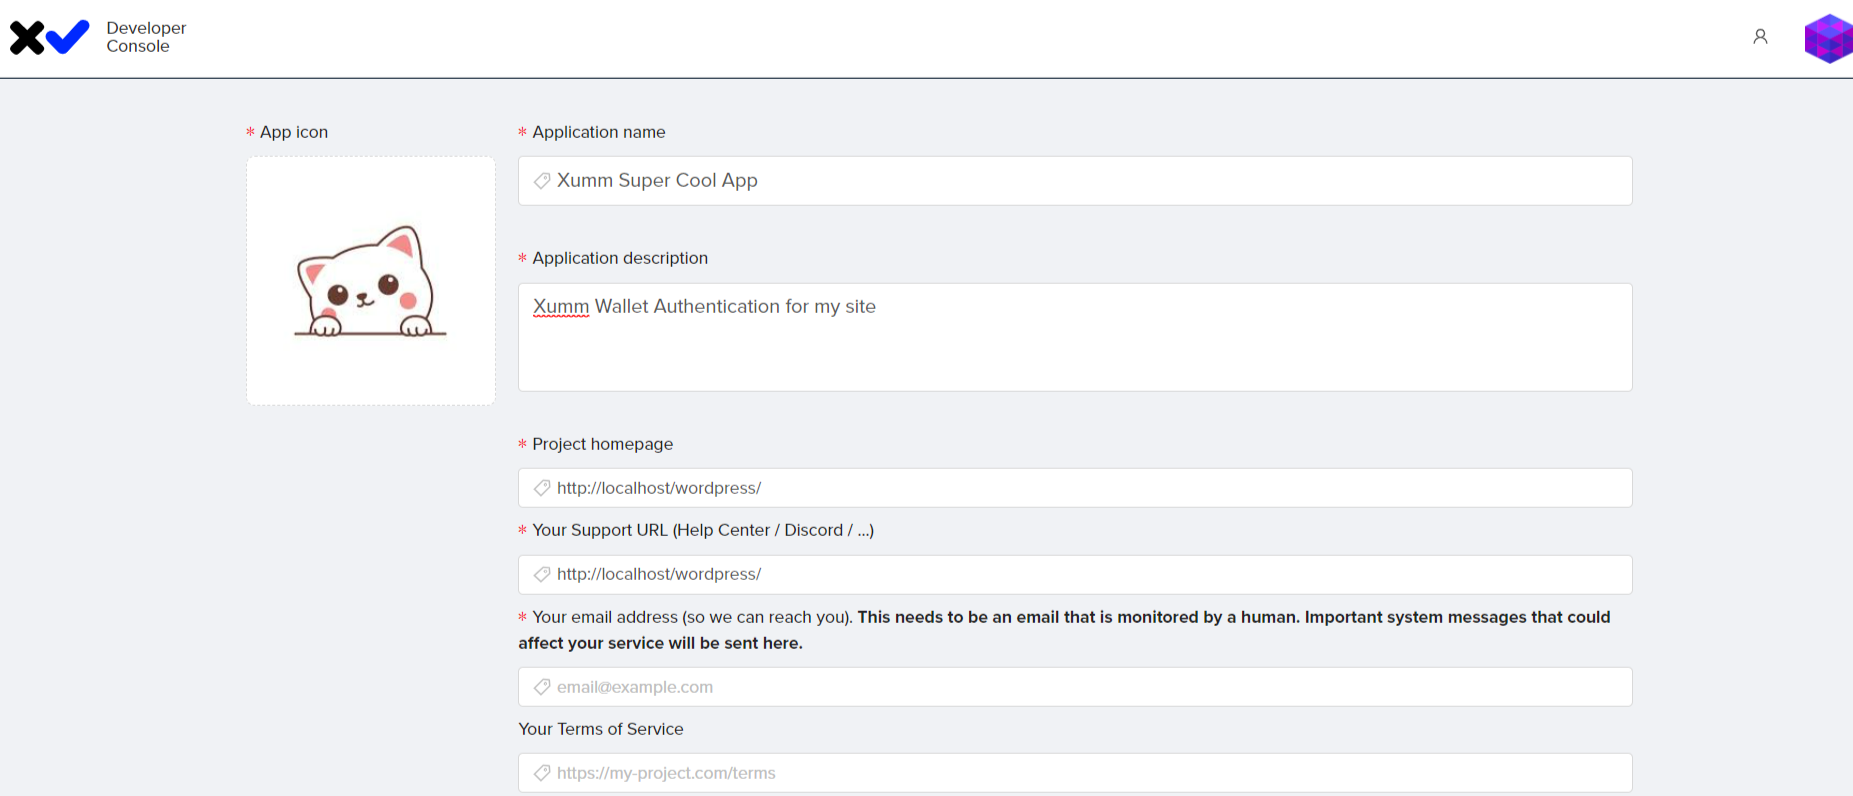Open the purple cube avatar menu
Viewport: 1853px width, 796px height.
click(1828, 38)
